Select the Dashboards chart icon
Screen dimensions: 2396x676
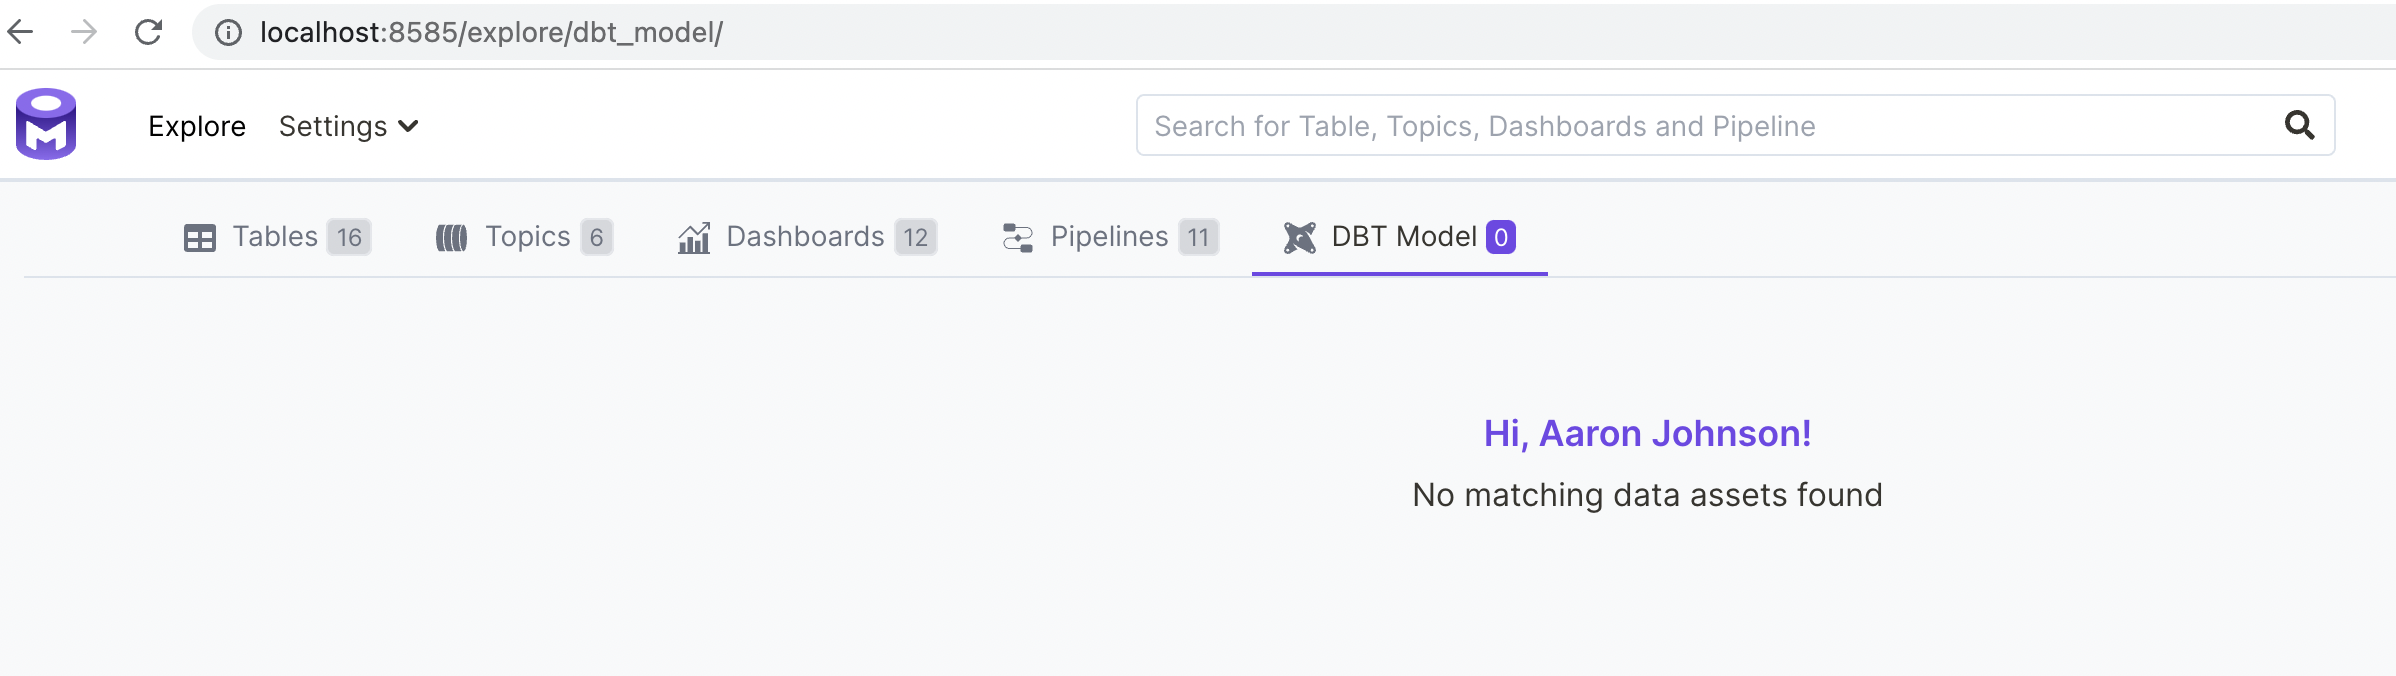point(694,237)
